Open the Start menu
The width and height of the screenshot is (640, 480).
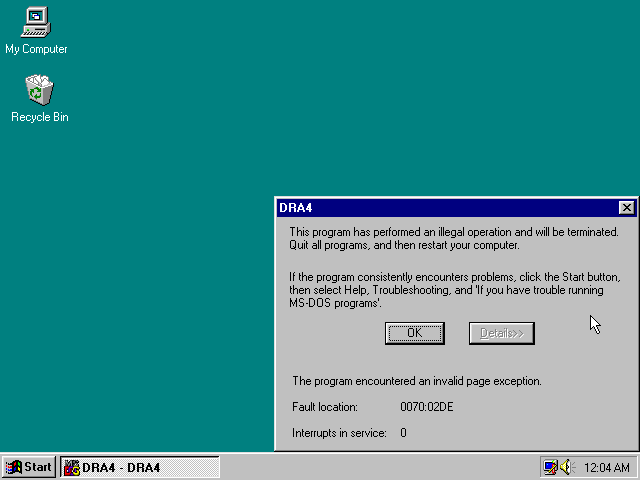pos(29,467)
